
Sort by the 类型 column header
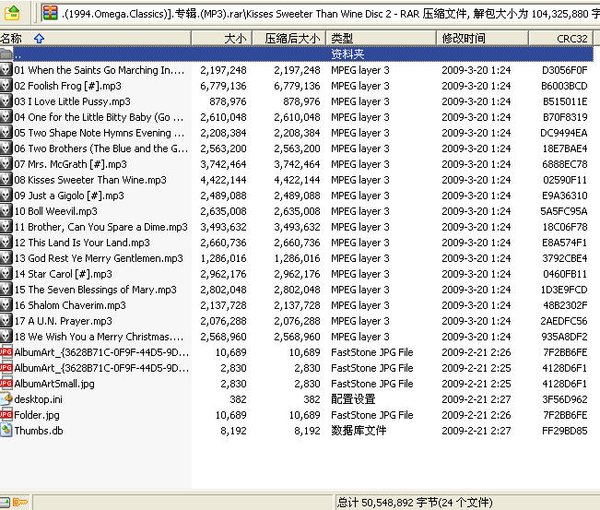click(x=381, y=38)
